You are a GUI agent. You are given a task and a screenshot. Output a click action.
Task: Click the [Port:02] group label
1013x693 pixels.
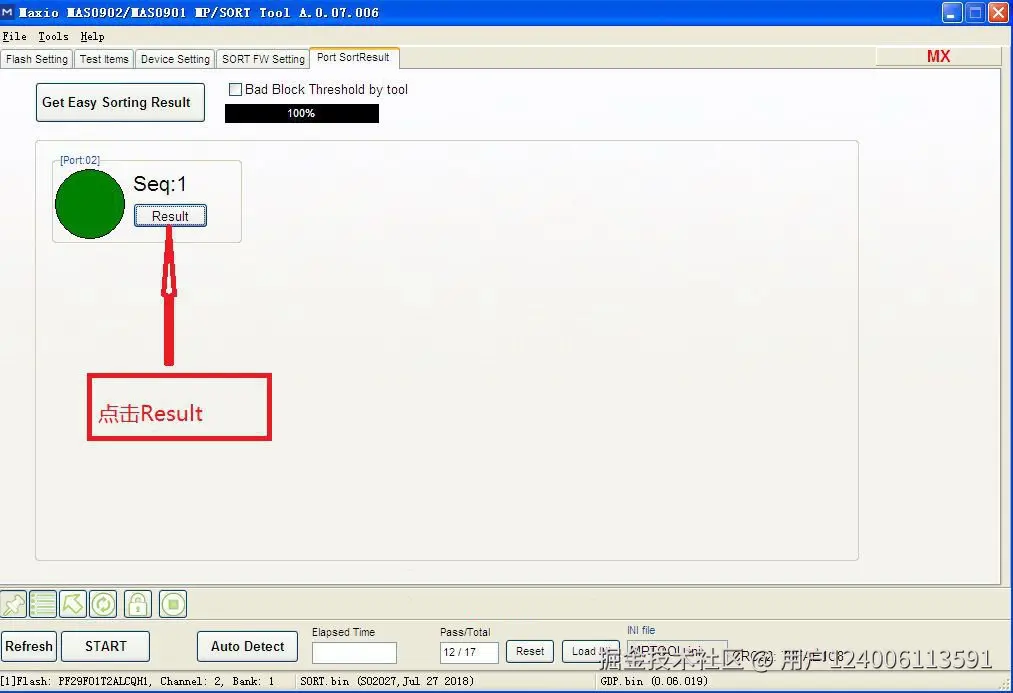(80, 160)
